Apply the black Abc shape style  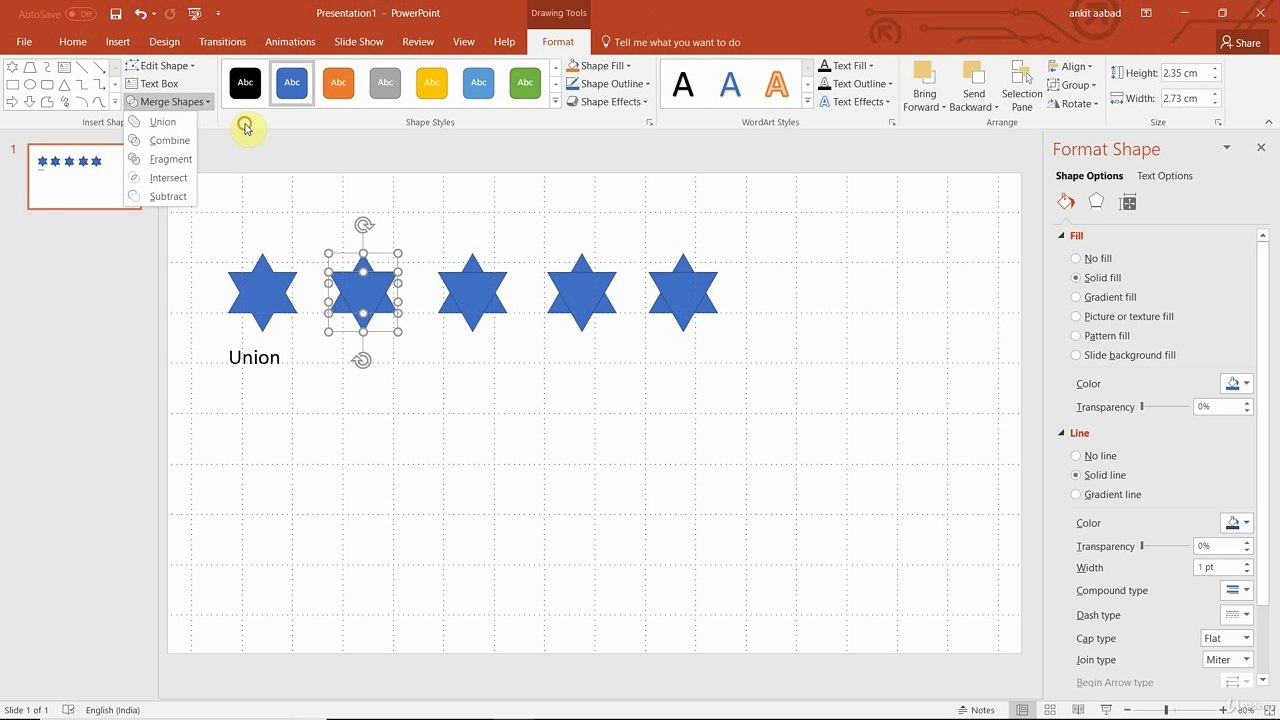click(x=245, y=83)
